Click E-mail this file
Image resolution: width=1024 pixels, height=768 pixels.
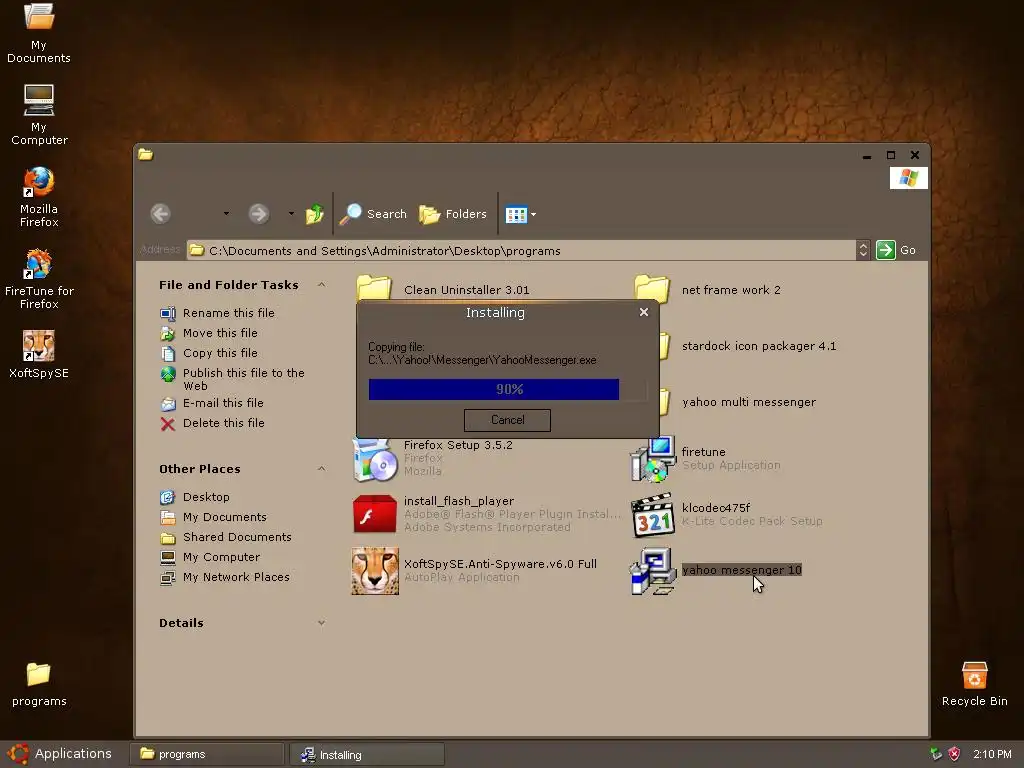tap(212, 403)
